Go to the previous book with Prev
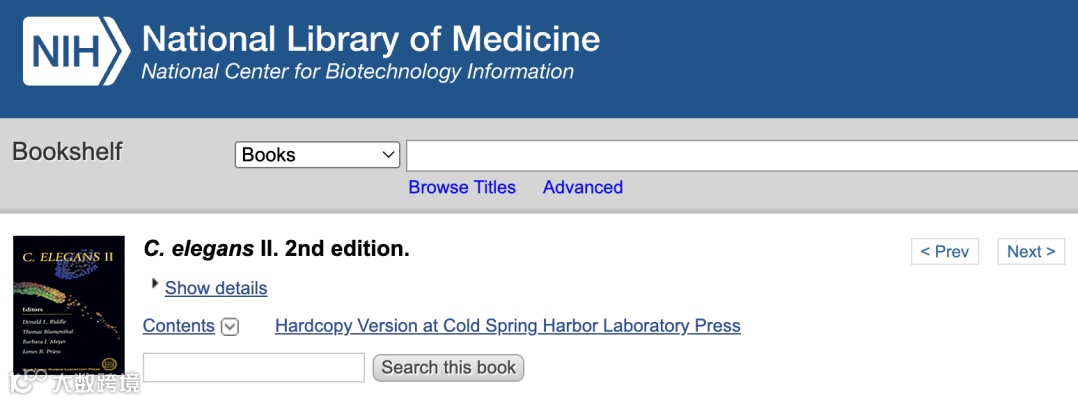The image size is (1078, 402). tap(944, 252)
